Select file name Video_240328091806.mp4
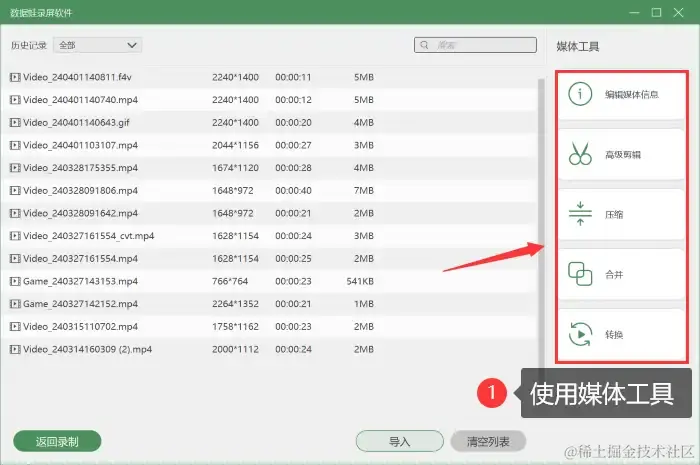 pos(80,191)
